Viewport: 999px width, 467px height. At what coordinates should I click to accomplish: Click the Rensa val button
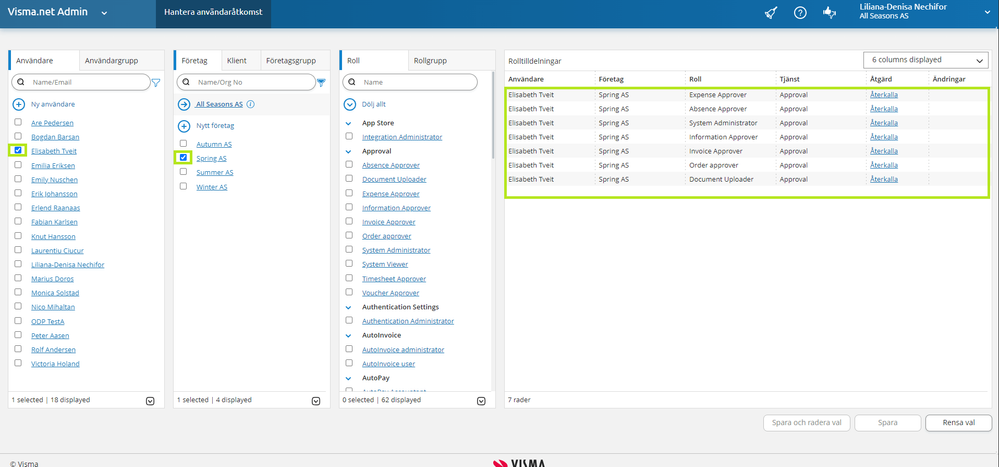(x=958, y=422)
